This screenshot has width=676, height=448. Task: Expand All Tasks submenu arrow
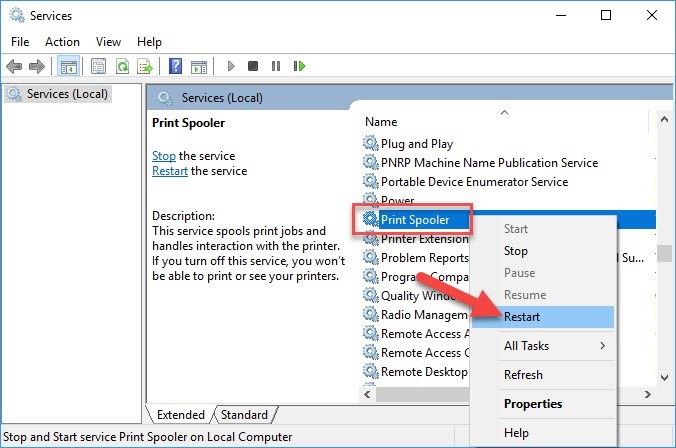pos(602,346)
